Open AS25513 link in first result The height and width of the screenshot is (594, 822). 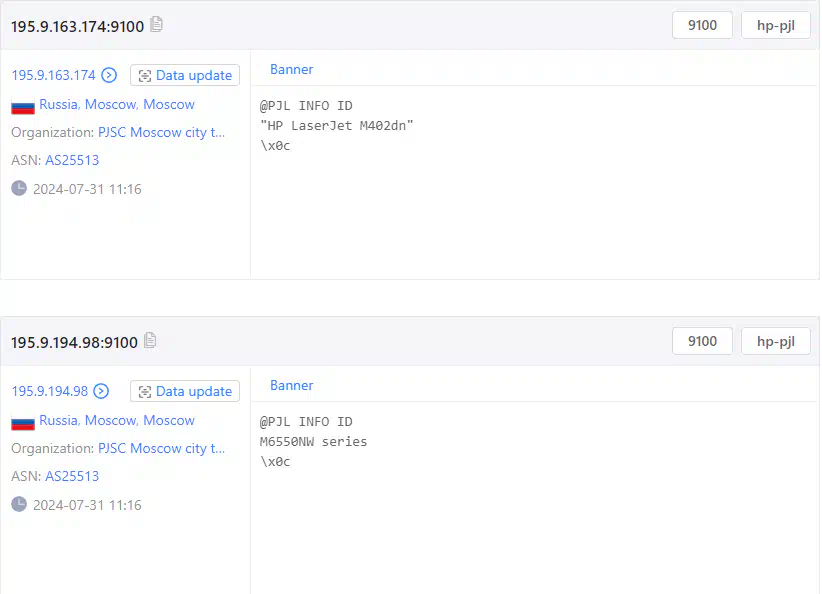pyautogui.click(x=72, y=160)
